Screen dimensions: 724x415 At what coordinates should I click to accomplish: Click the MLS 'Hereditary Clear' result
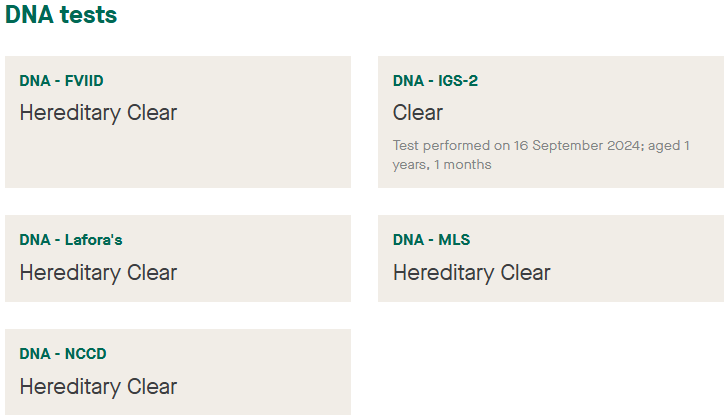click(471, 272)
